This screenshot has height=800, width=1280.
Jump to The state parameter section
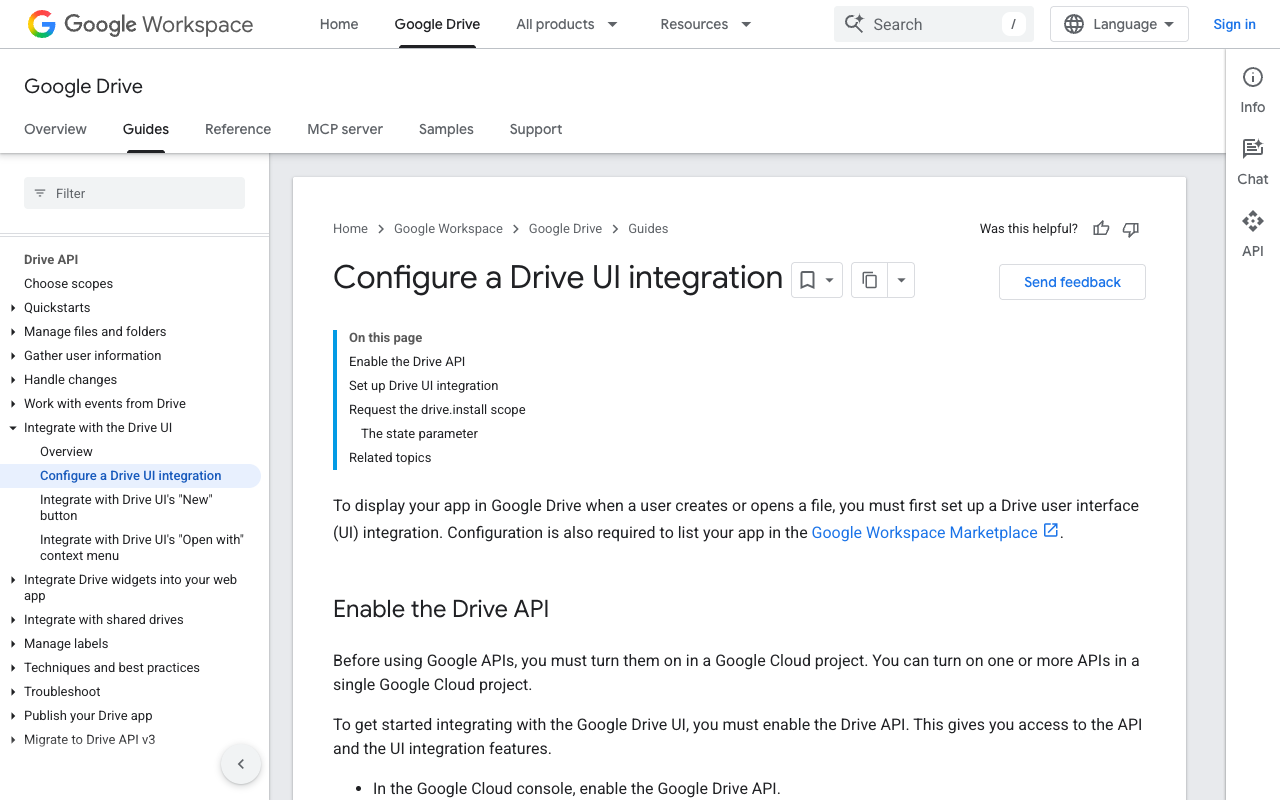[x=419, y=434]
